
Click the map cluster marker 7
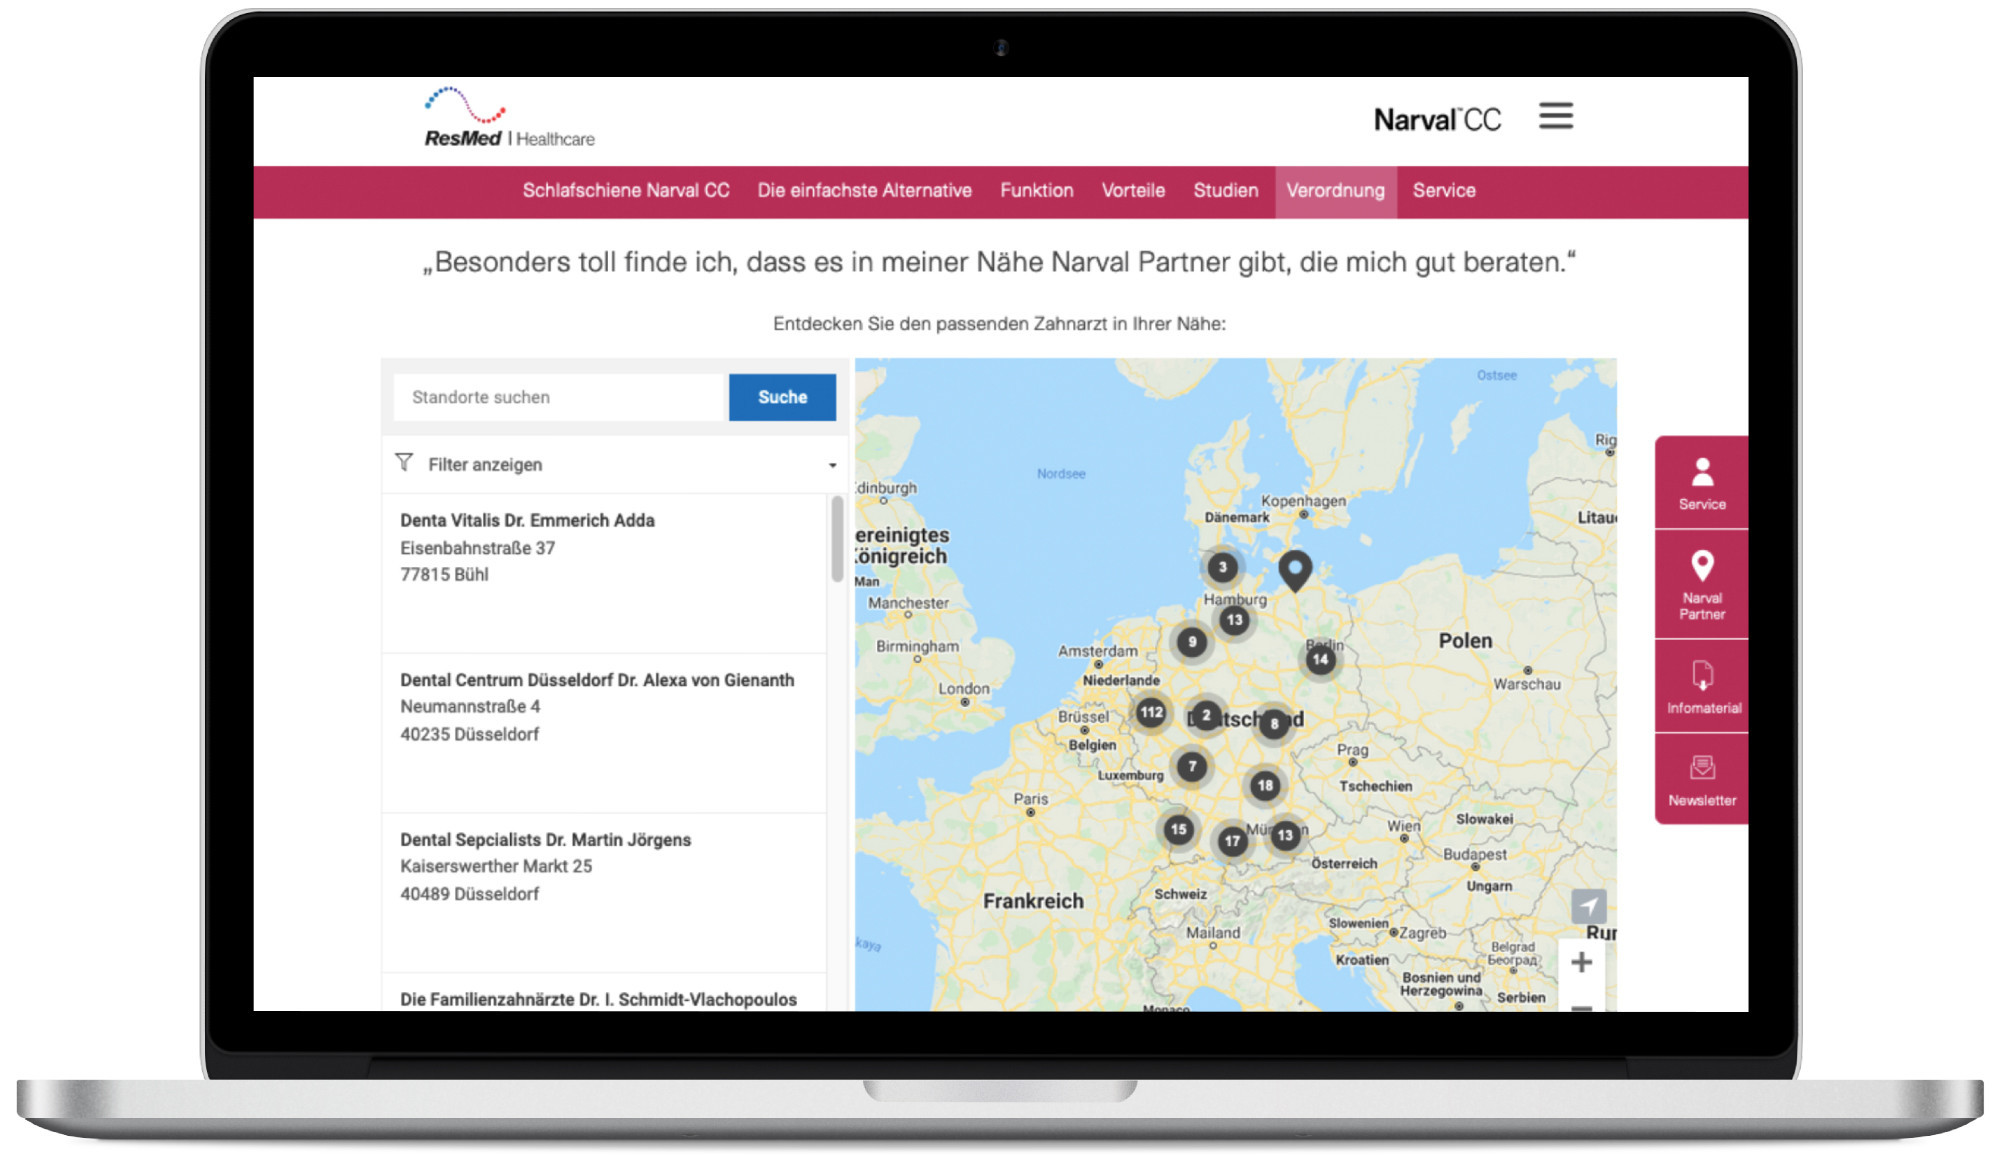point(1191,767)
